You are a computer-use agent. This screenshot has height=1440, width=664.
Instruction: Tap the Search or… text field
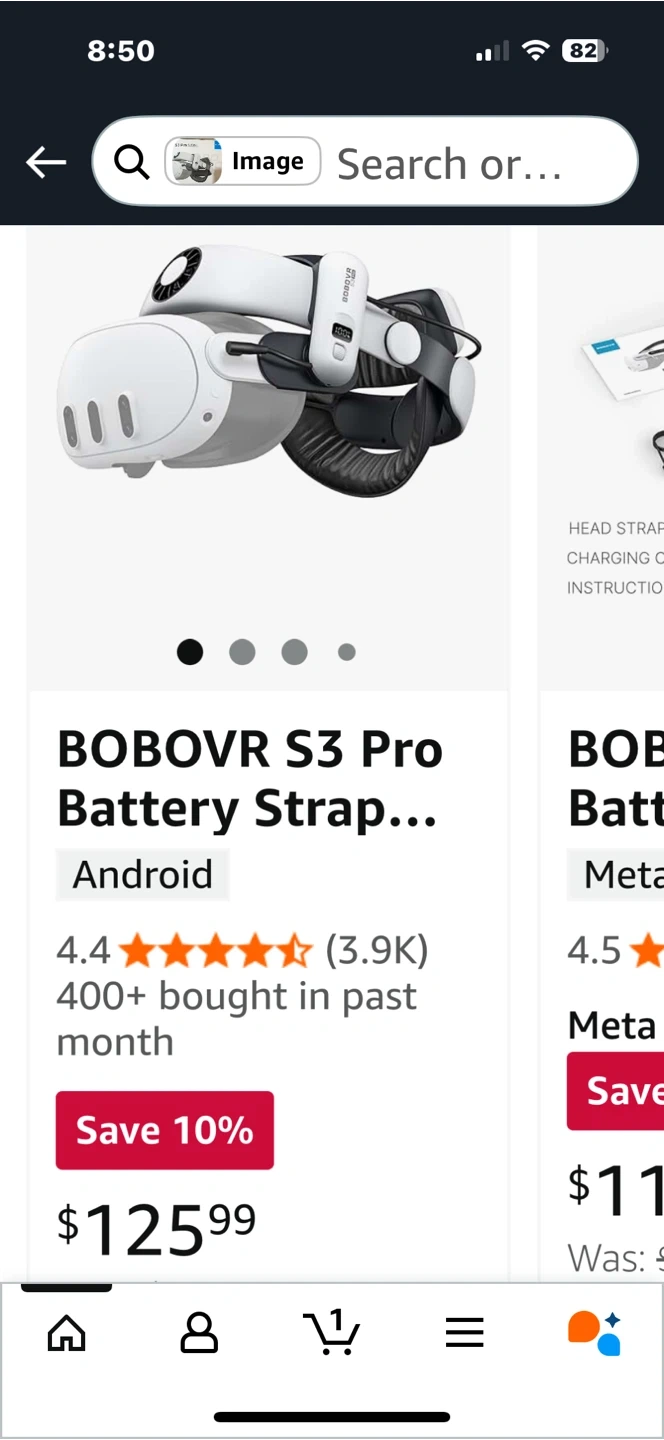click(450, 164)
